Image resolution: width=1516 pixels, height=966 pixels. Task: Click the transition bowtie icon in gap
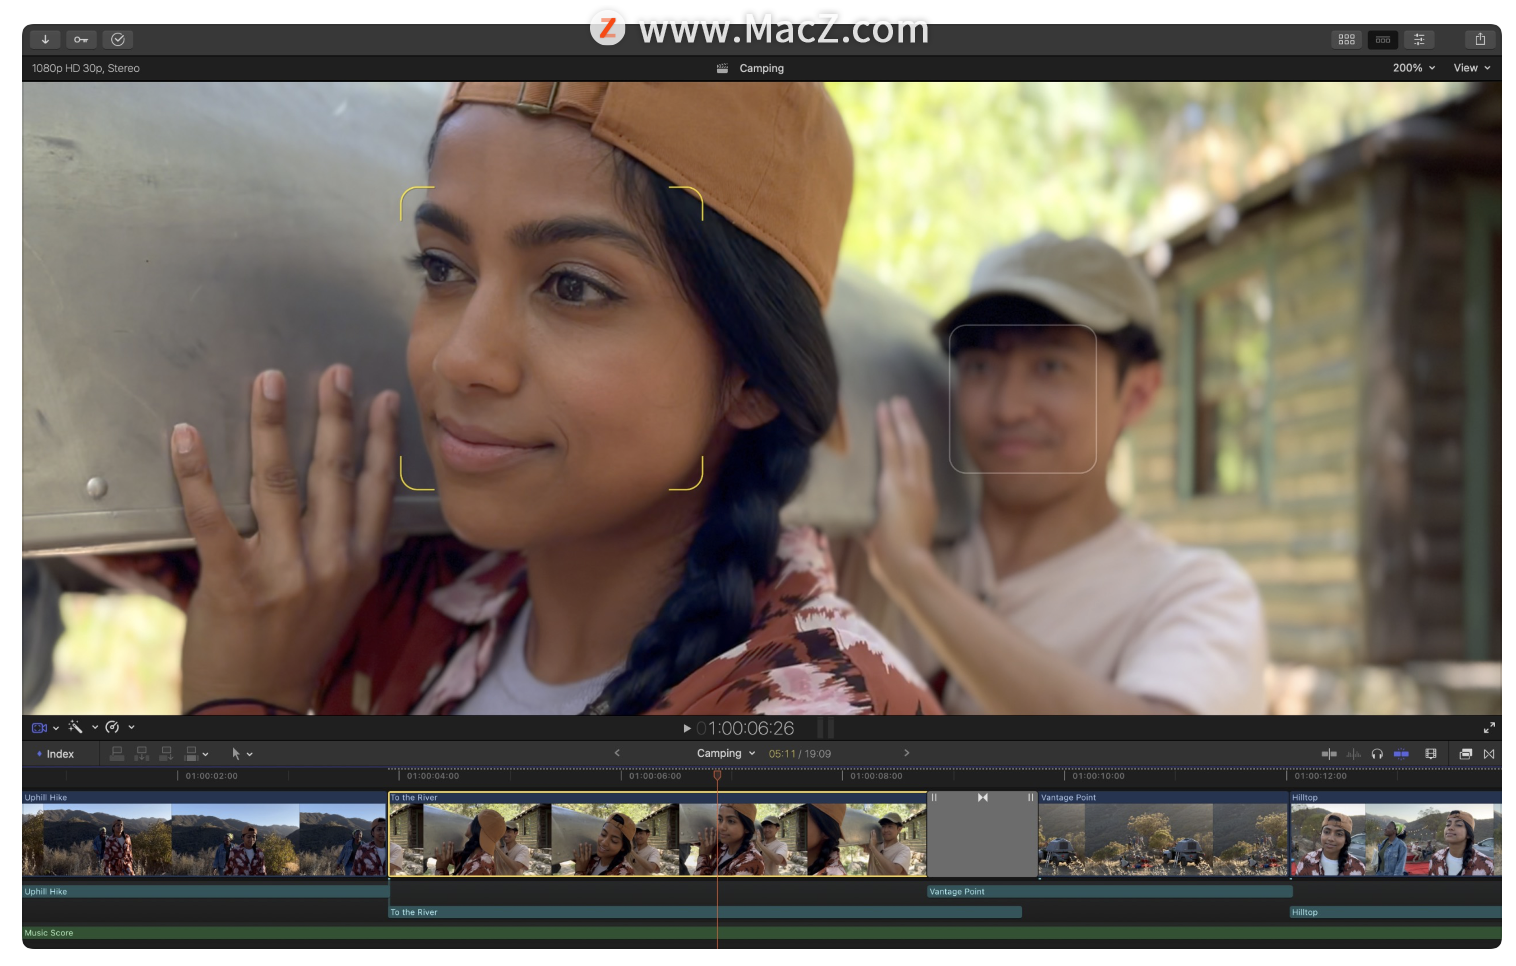[x=983, y=797]
